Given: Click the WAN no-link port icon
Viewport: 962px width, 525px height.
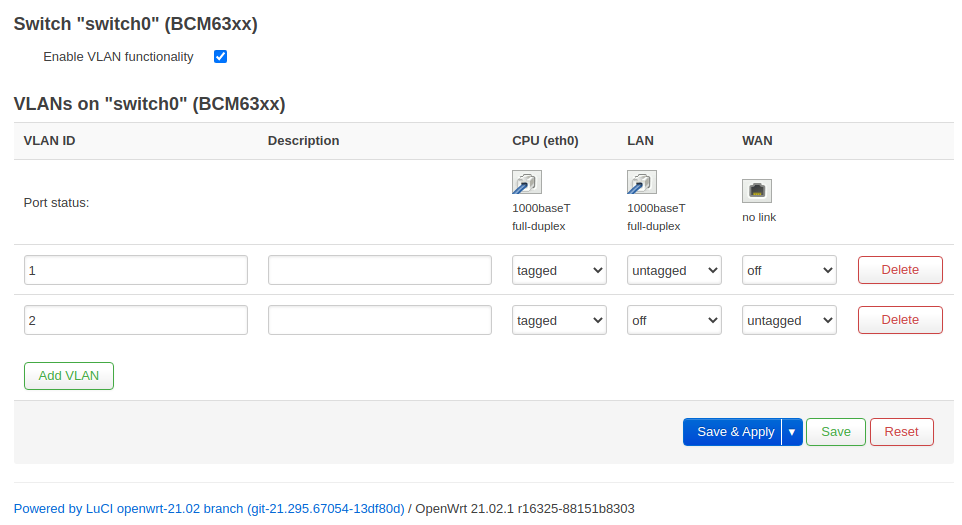Looking at the screenshot, I should (757, 191).
